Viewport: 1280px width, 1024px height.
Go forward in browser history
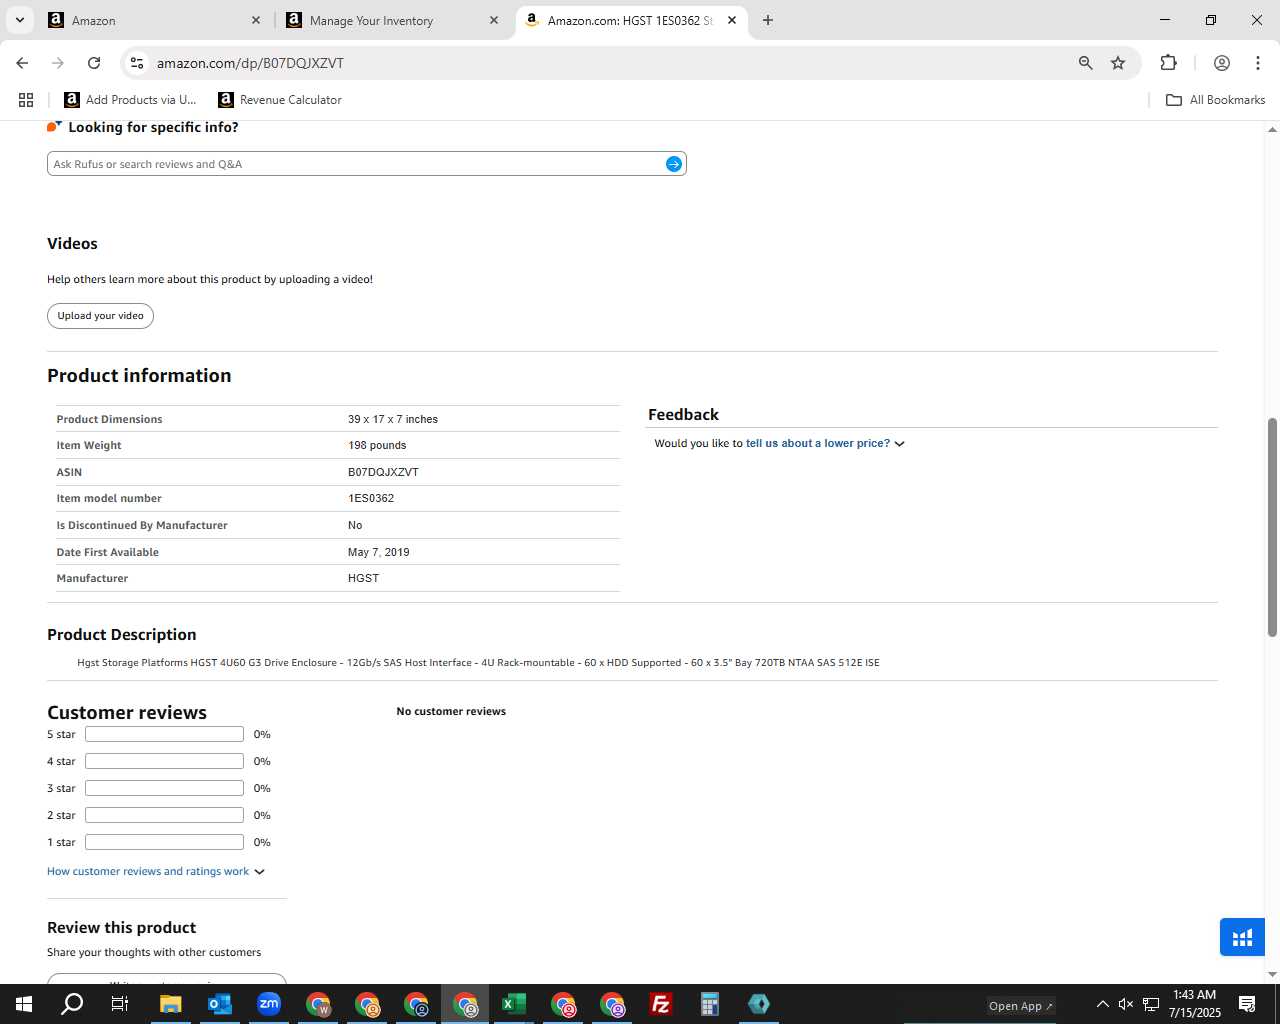coord(58,63)
